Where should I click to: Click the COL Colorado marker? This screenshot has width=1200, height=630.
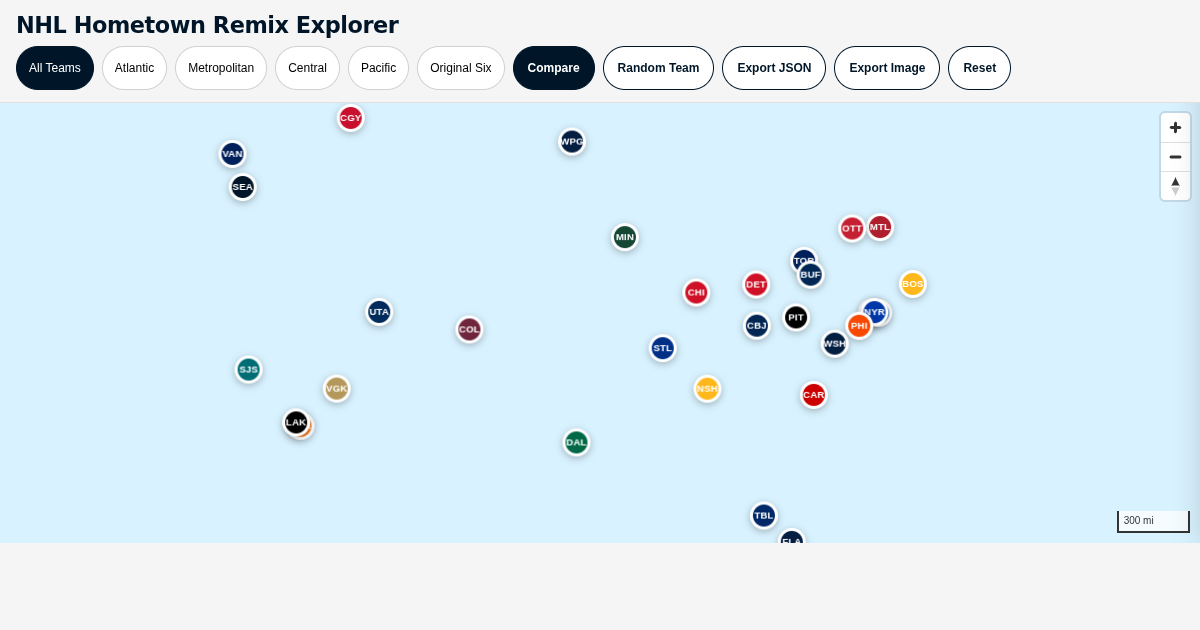(469, 330)
